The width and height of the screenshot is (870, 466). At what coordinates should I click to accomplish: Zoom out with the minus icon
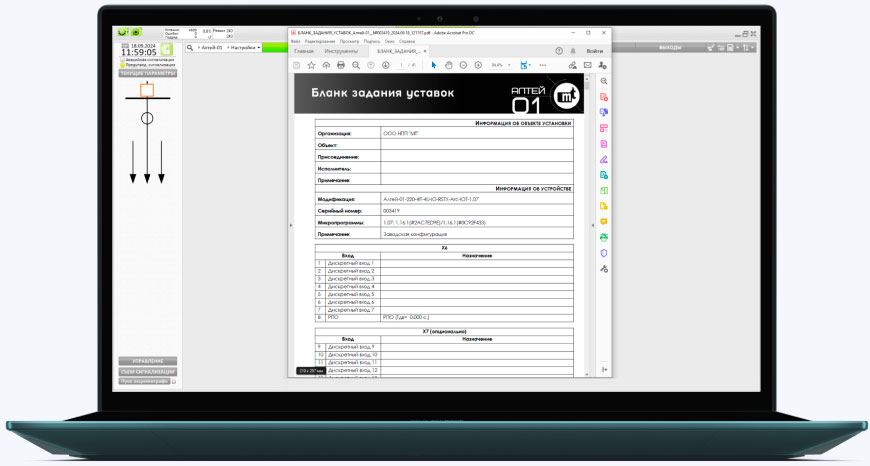[x=463, y=65]
